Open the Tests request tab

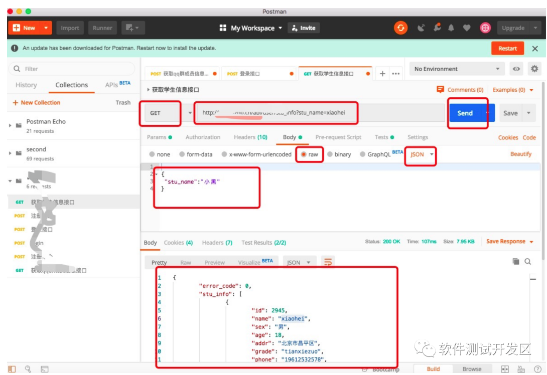384,137
